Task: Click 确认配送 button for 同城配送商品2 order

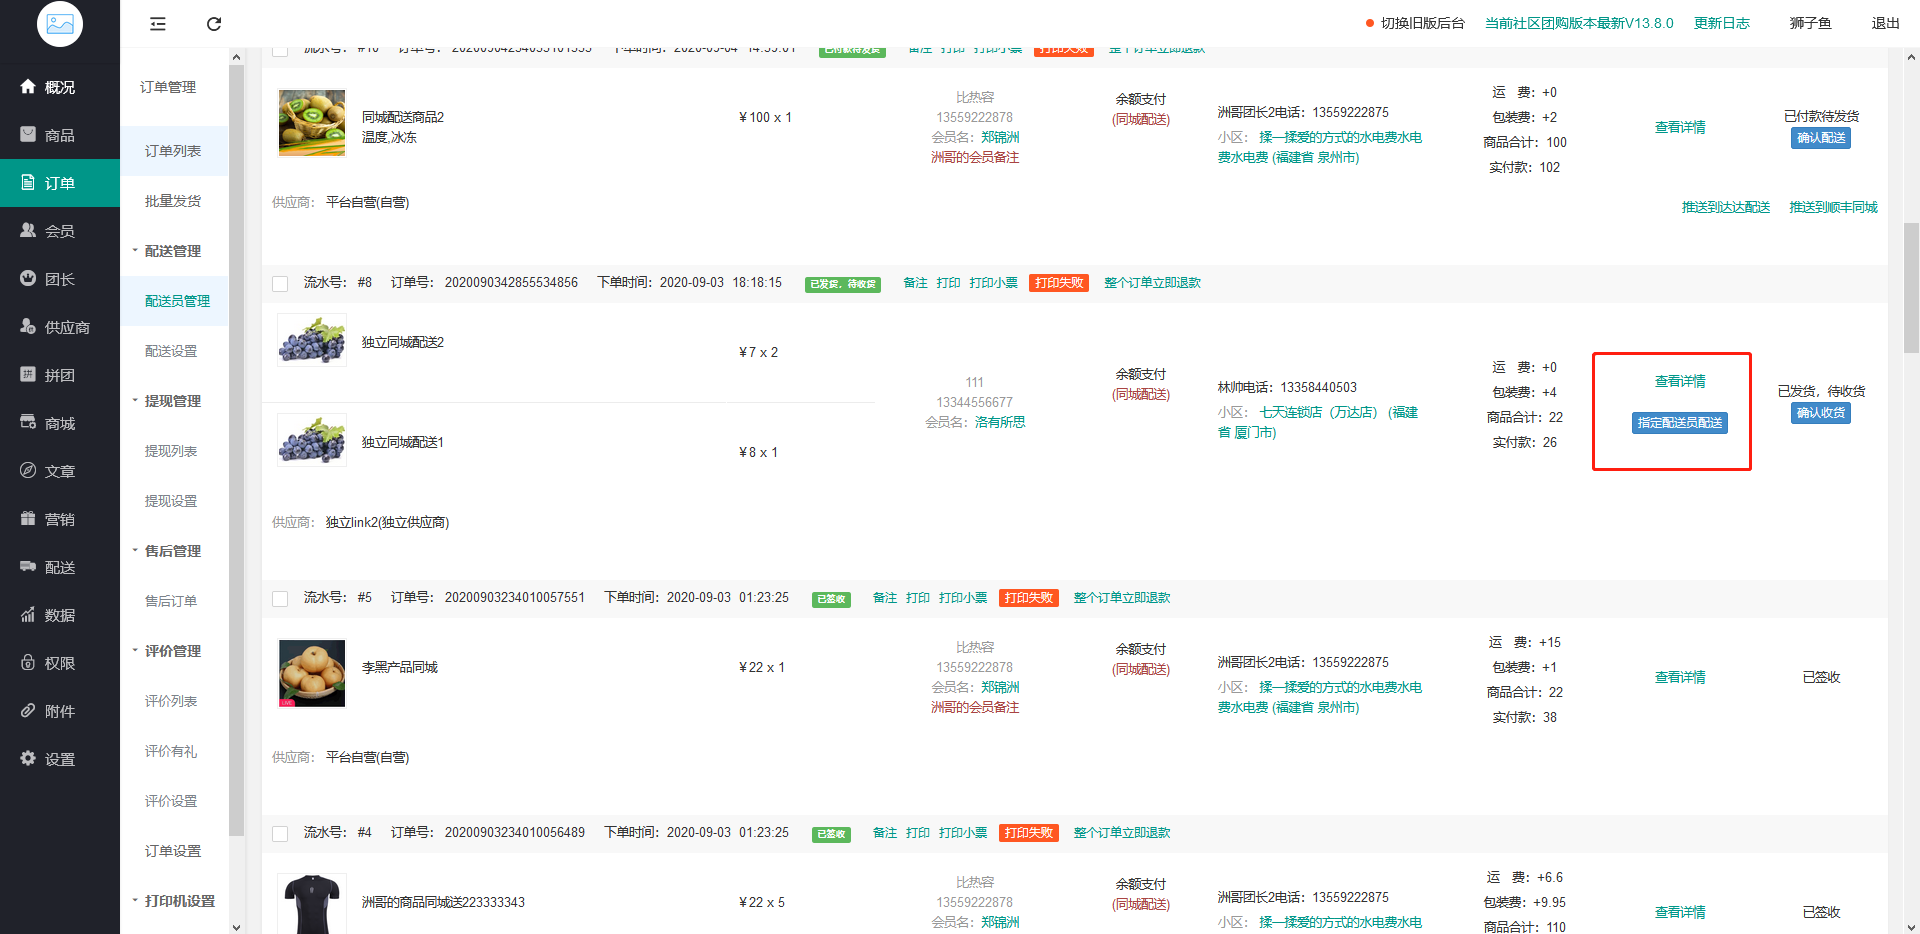Action: click(1821, 138)
